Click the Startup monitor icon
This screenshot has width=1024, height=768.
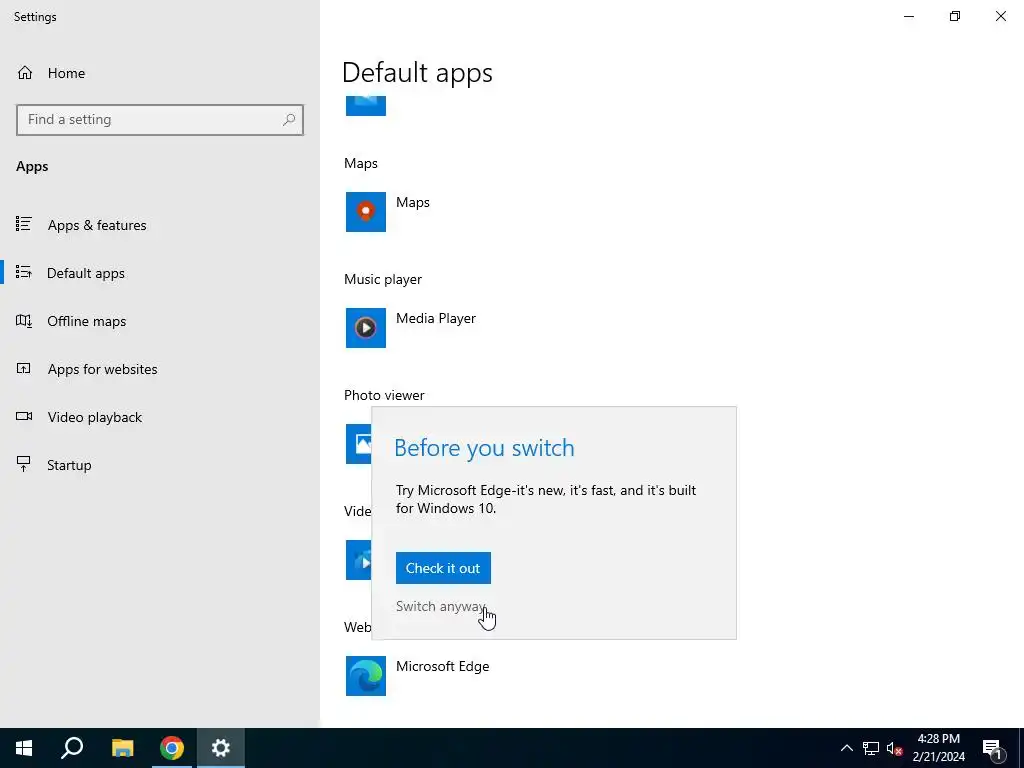24,464
